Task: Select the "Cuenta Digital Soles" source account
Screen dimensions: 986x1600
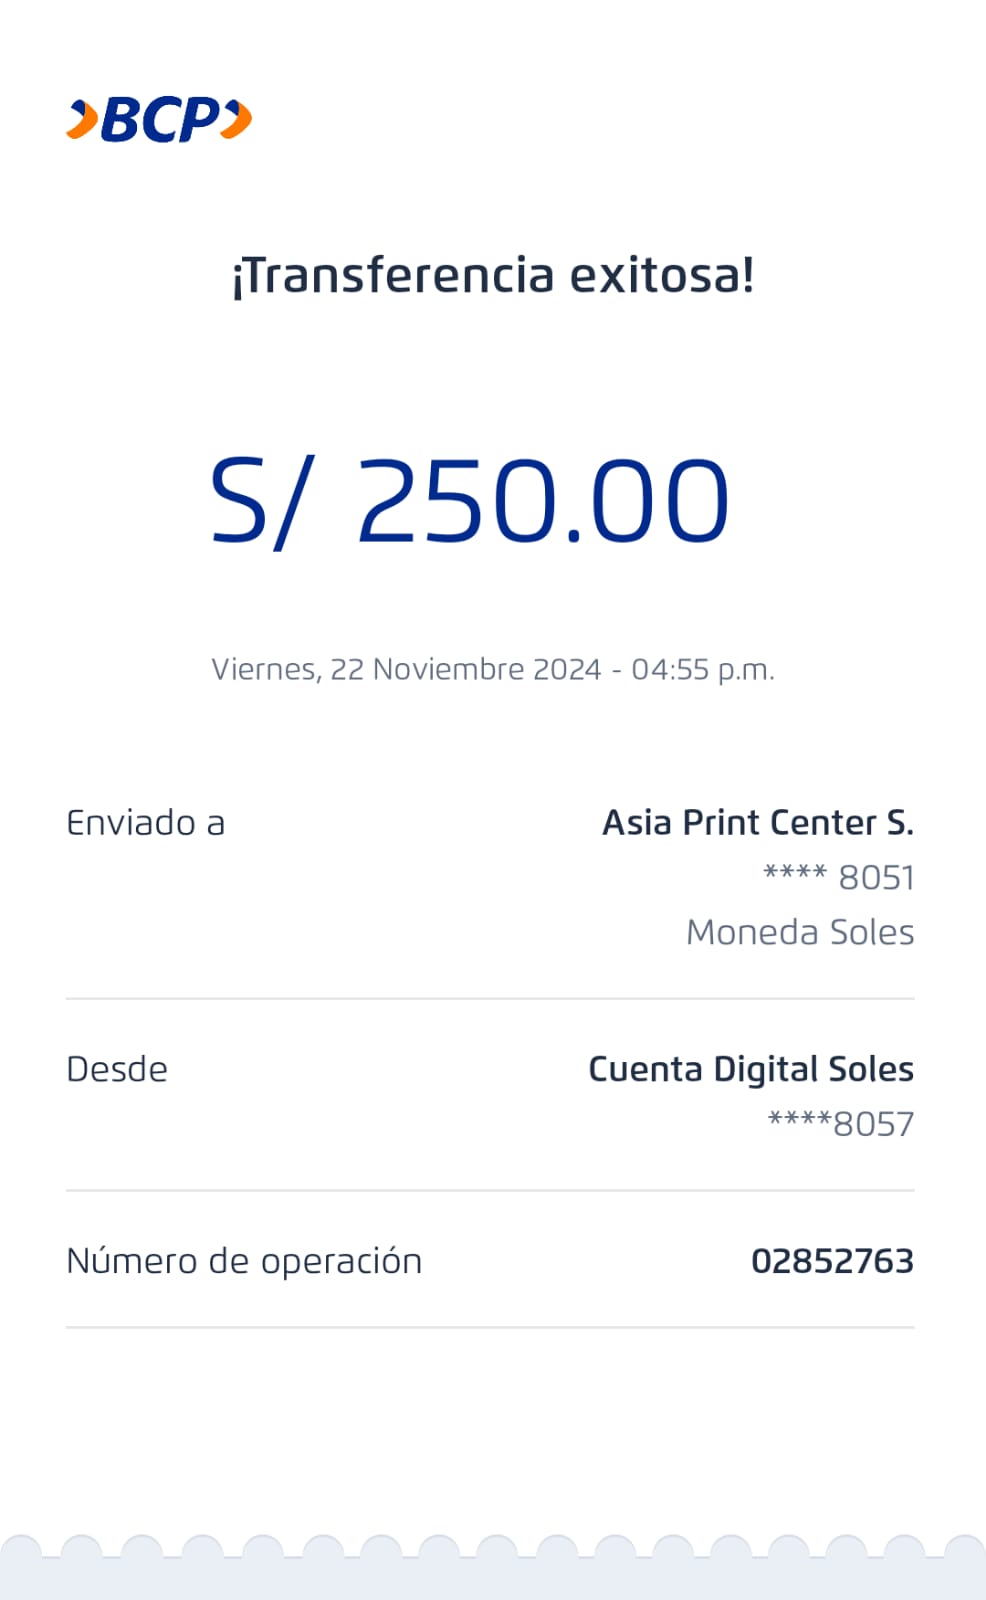Action: coord(750,1069)
